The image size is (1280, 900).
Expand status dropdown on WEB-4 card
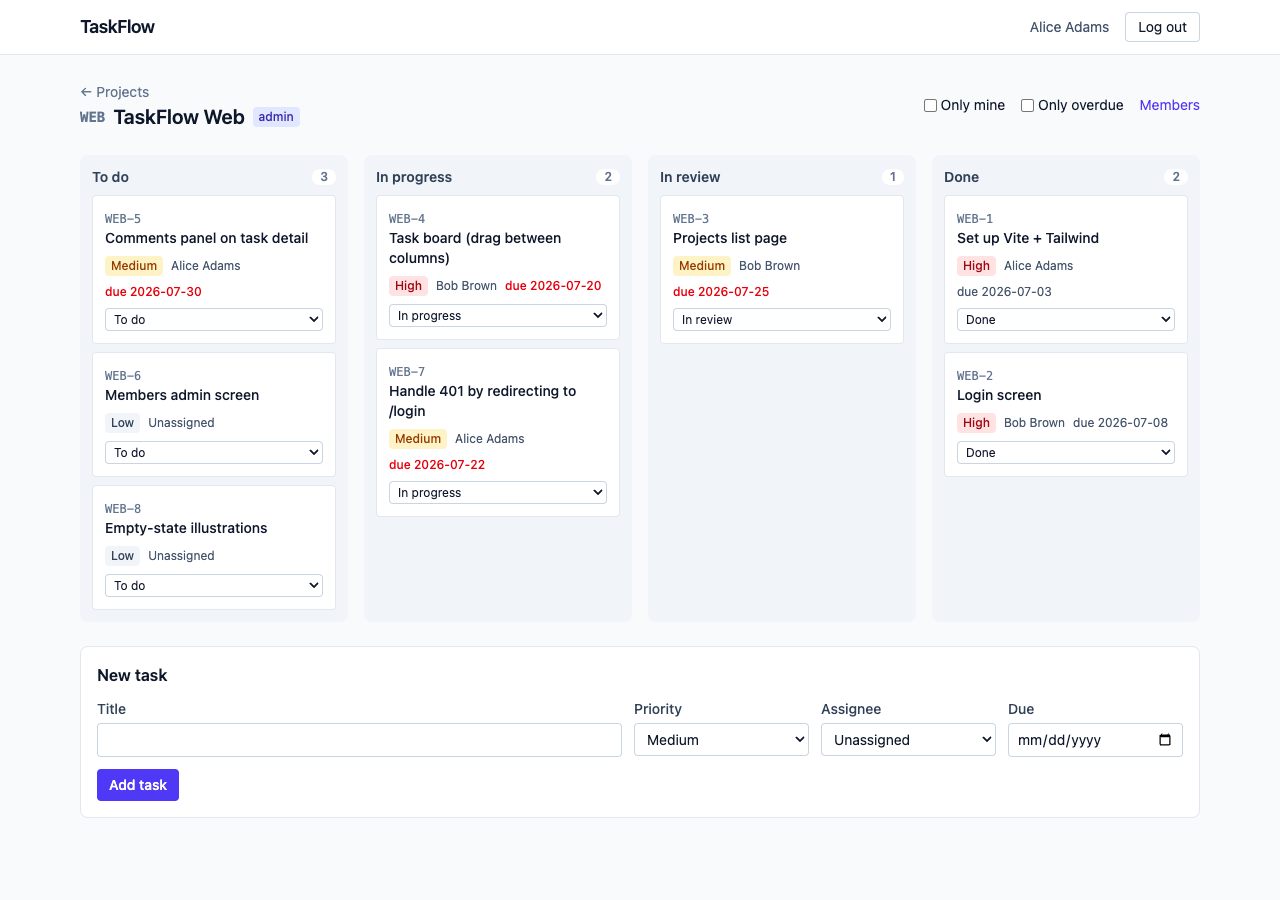click(498, 316)
